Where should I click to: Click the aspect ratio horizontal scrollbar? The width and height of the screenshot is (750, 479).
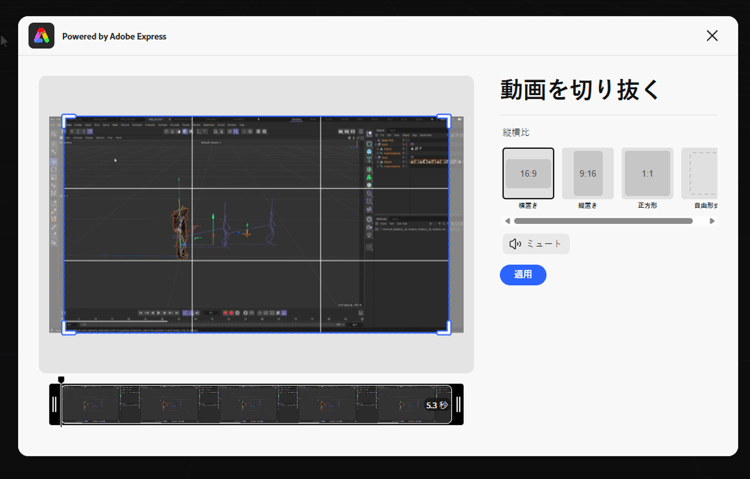pos(603,221)
